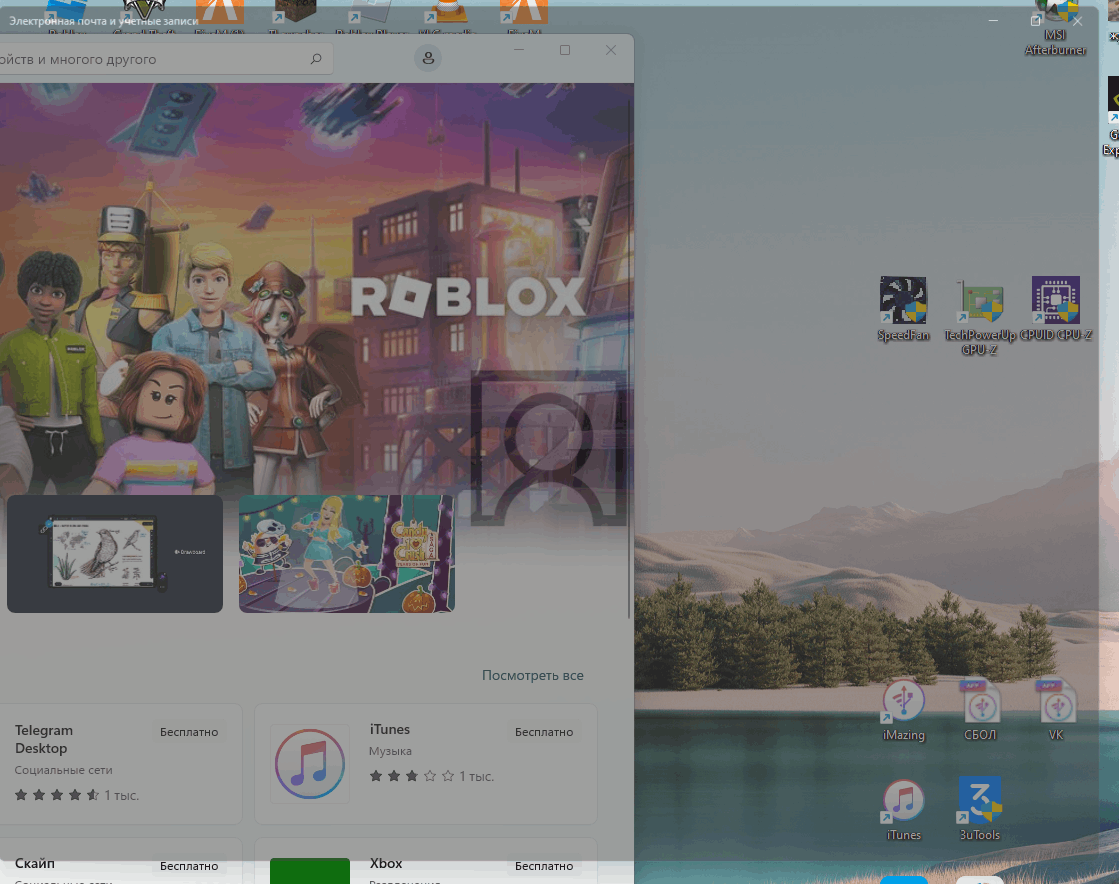
Task: Click Бесплатно button for Telegram Desktop
Action: pyautogui.click(x=189, y=732)
